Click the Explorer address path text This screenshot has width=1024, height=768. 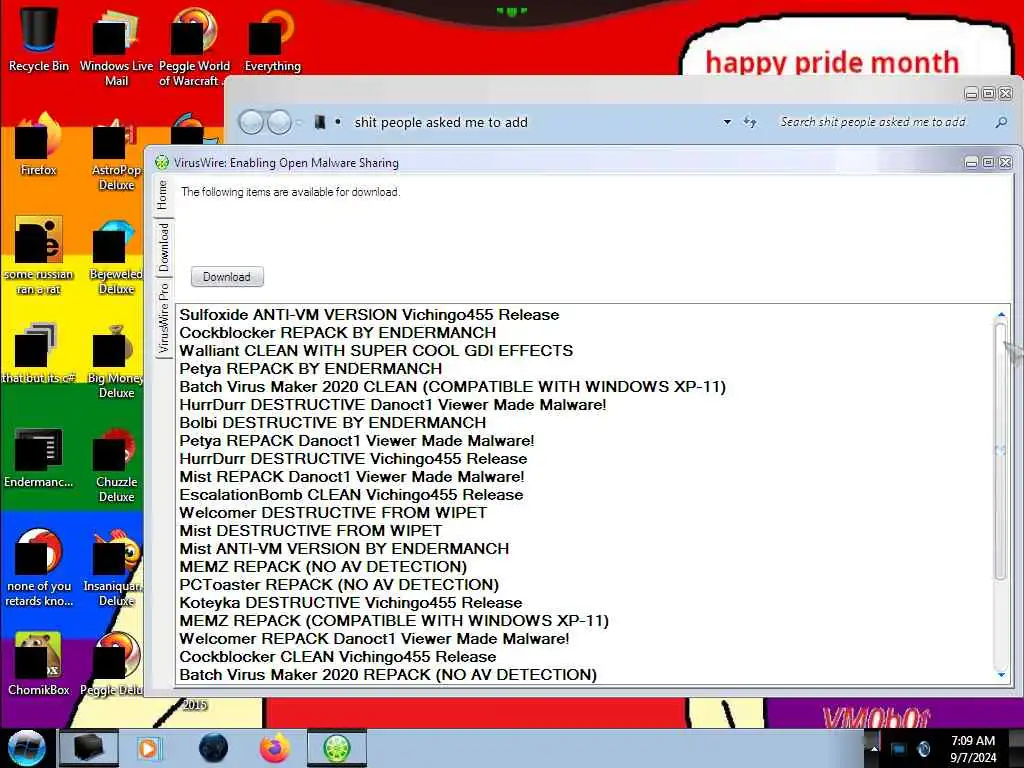click(441, 122)
